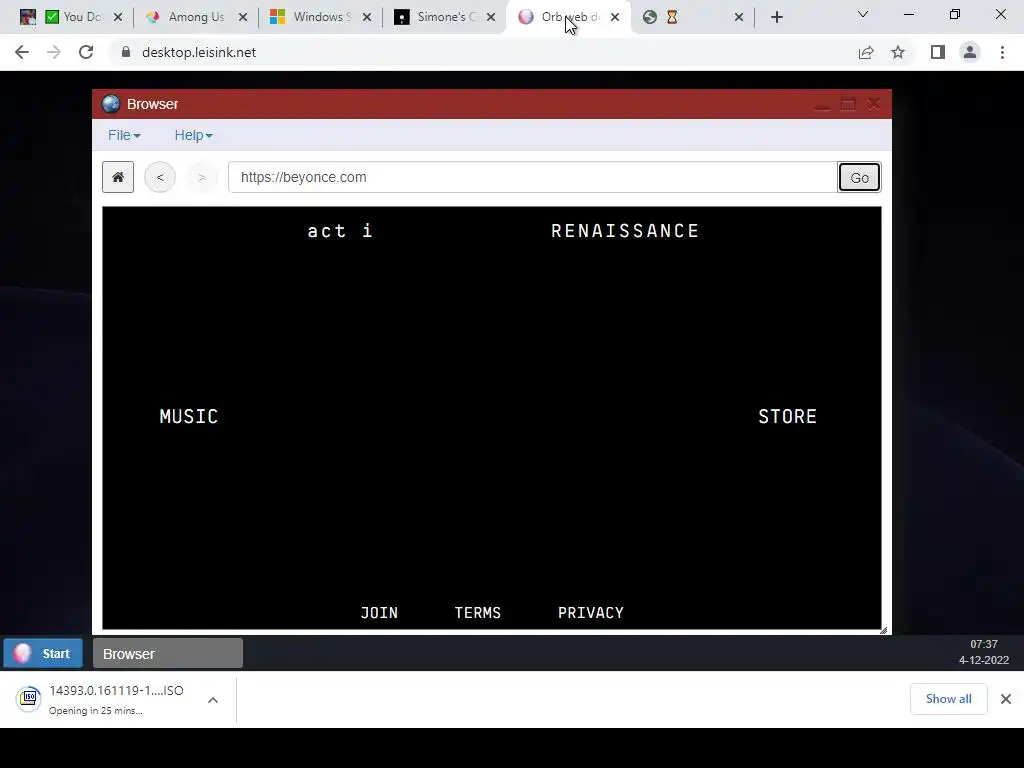The image size is (1024, 768).
Task: Click Show all downloads
Action: coord(948,699)
